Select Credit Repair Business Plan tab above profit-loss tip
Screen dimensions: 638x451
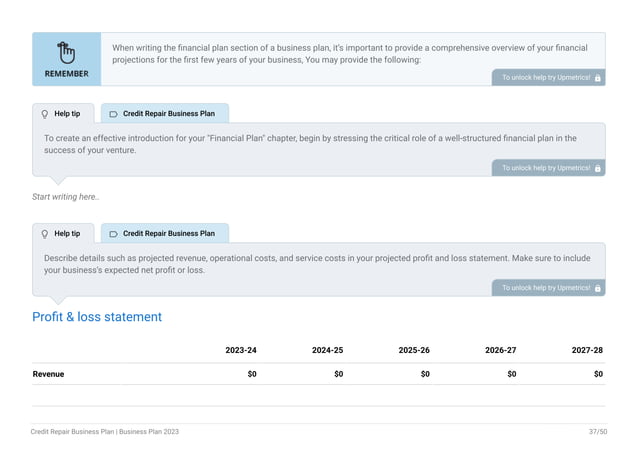click(164, 233)
